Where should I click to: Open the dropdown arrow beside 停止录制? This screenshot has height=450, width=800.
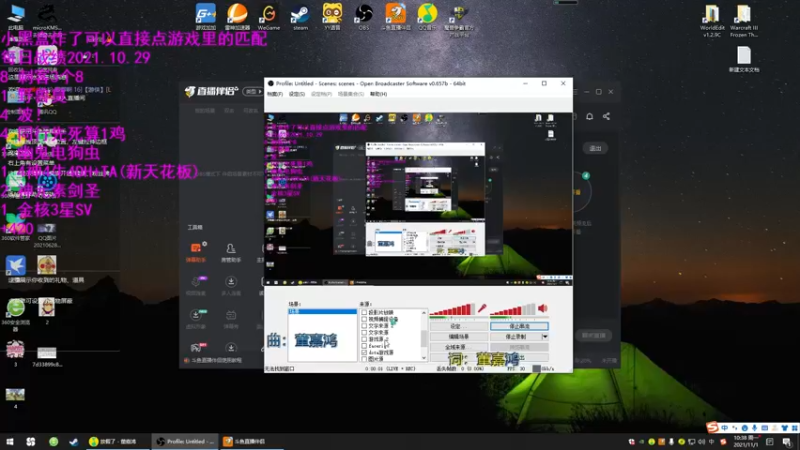click(x=545, y=337)
